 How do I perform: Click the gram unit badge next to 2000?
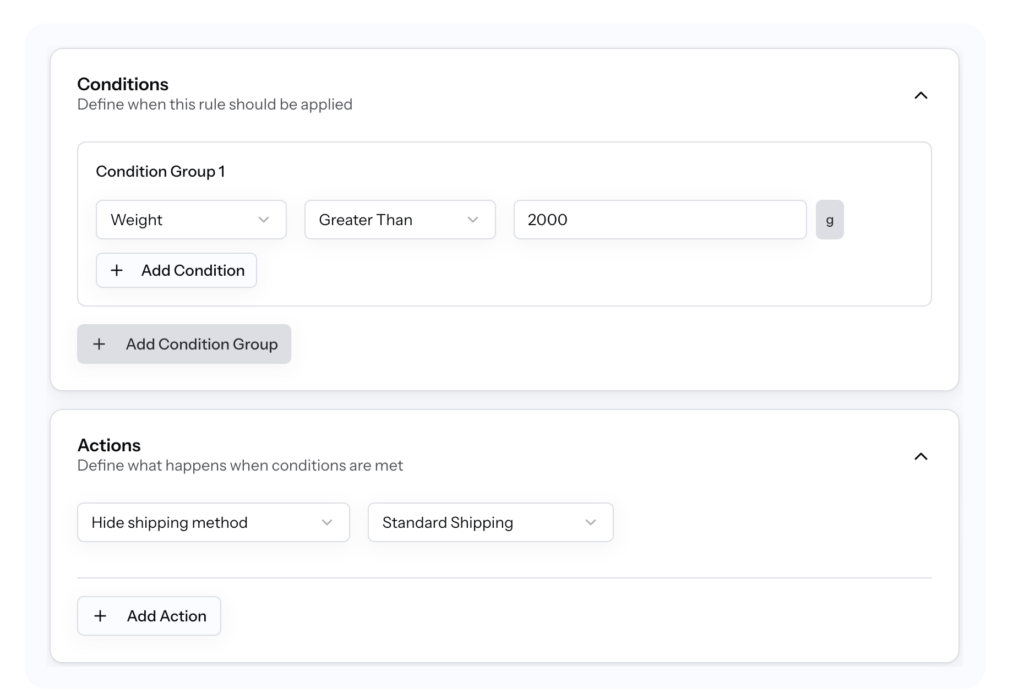[x=828, y=219]
